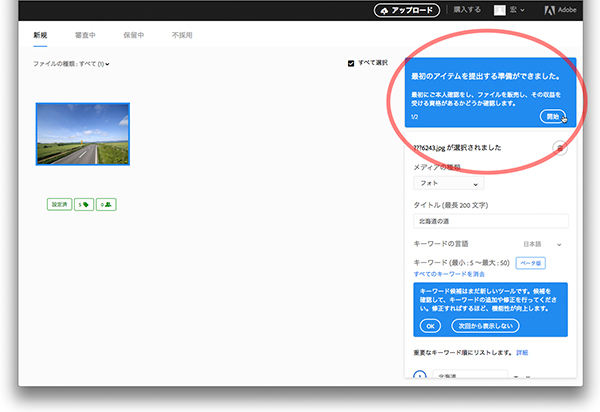The image size is (600, 412).
Task: Toggle the すべて選択 checkbox
Action: [351, 63]
